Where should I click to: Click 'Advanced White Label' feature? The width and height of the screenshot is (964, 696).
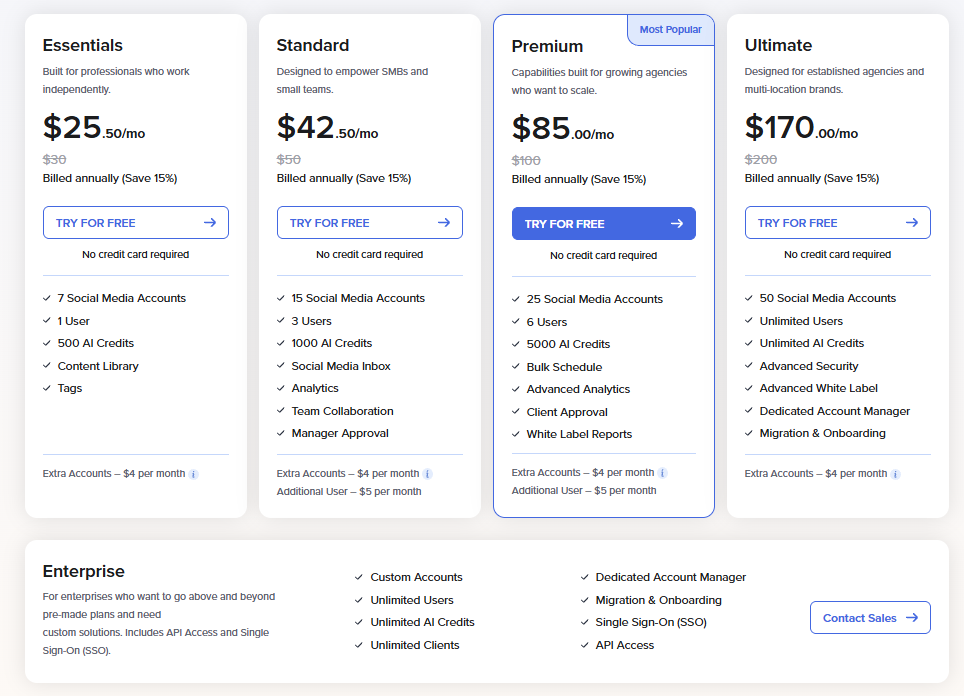point(818,389)
